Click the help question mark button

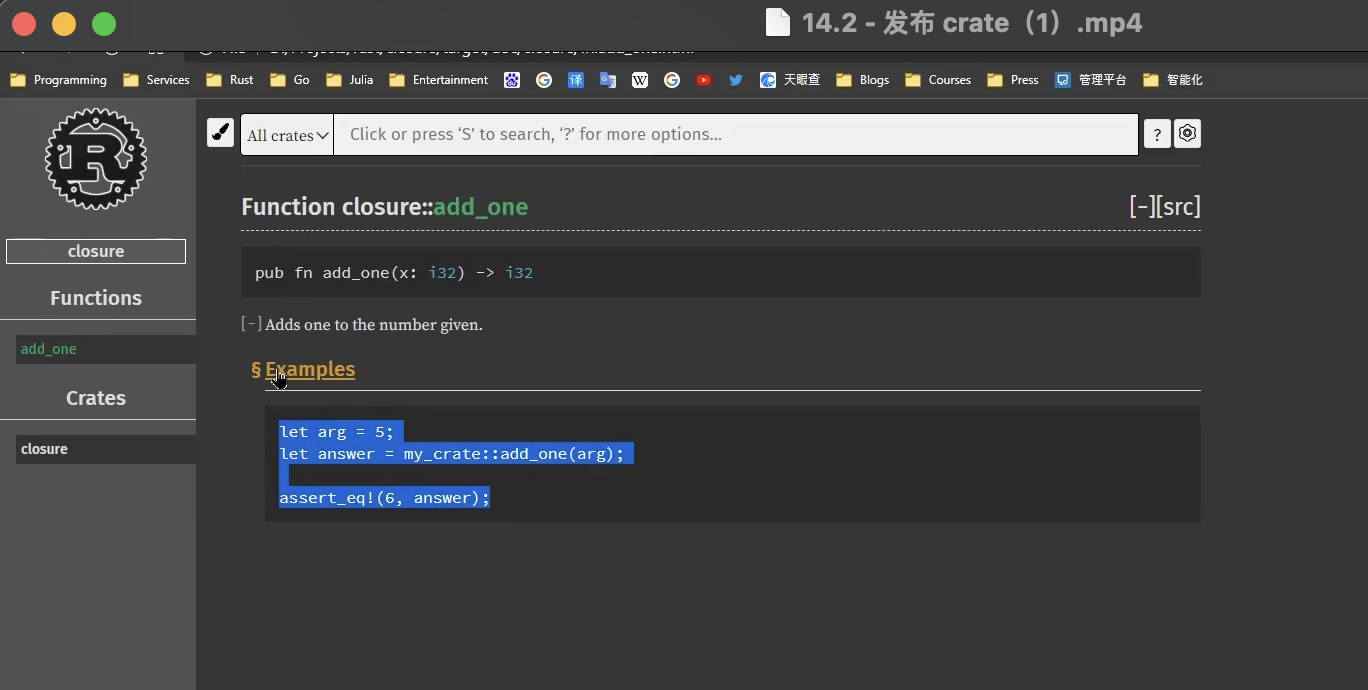coord(1156,134)
